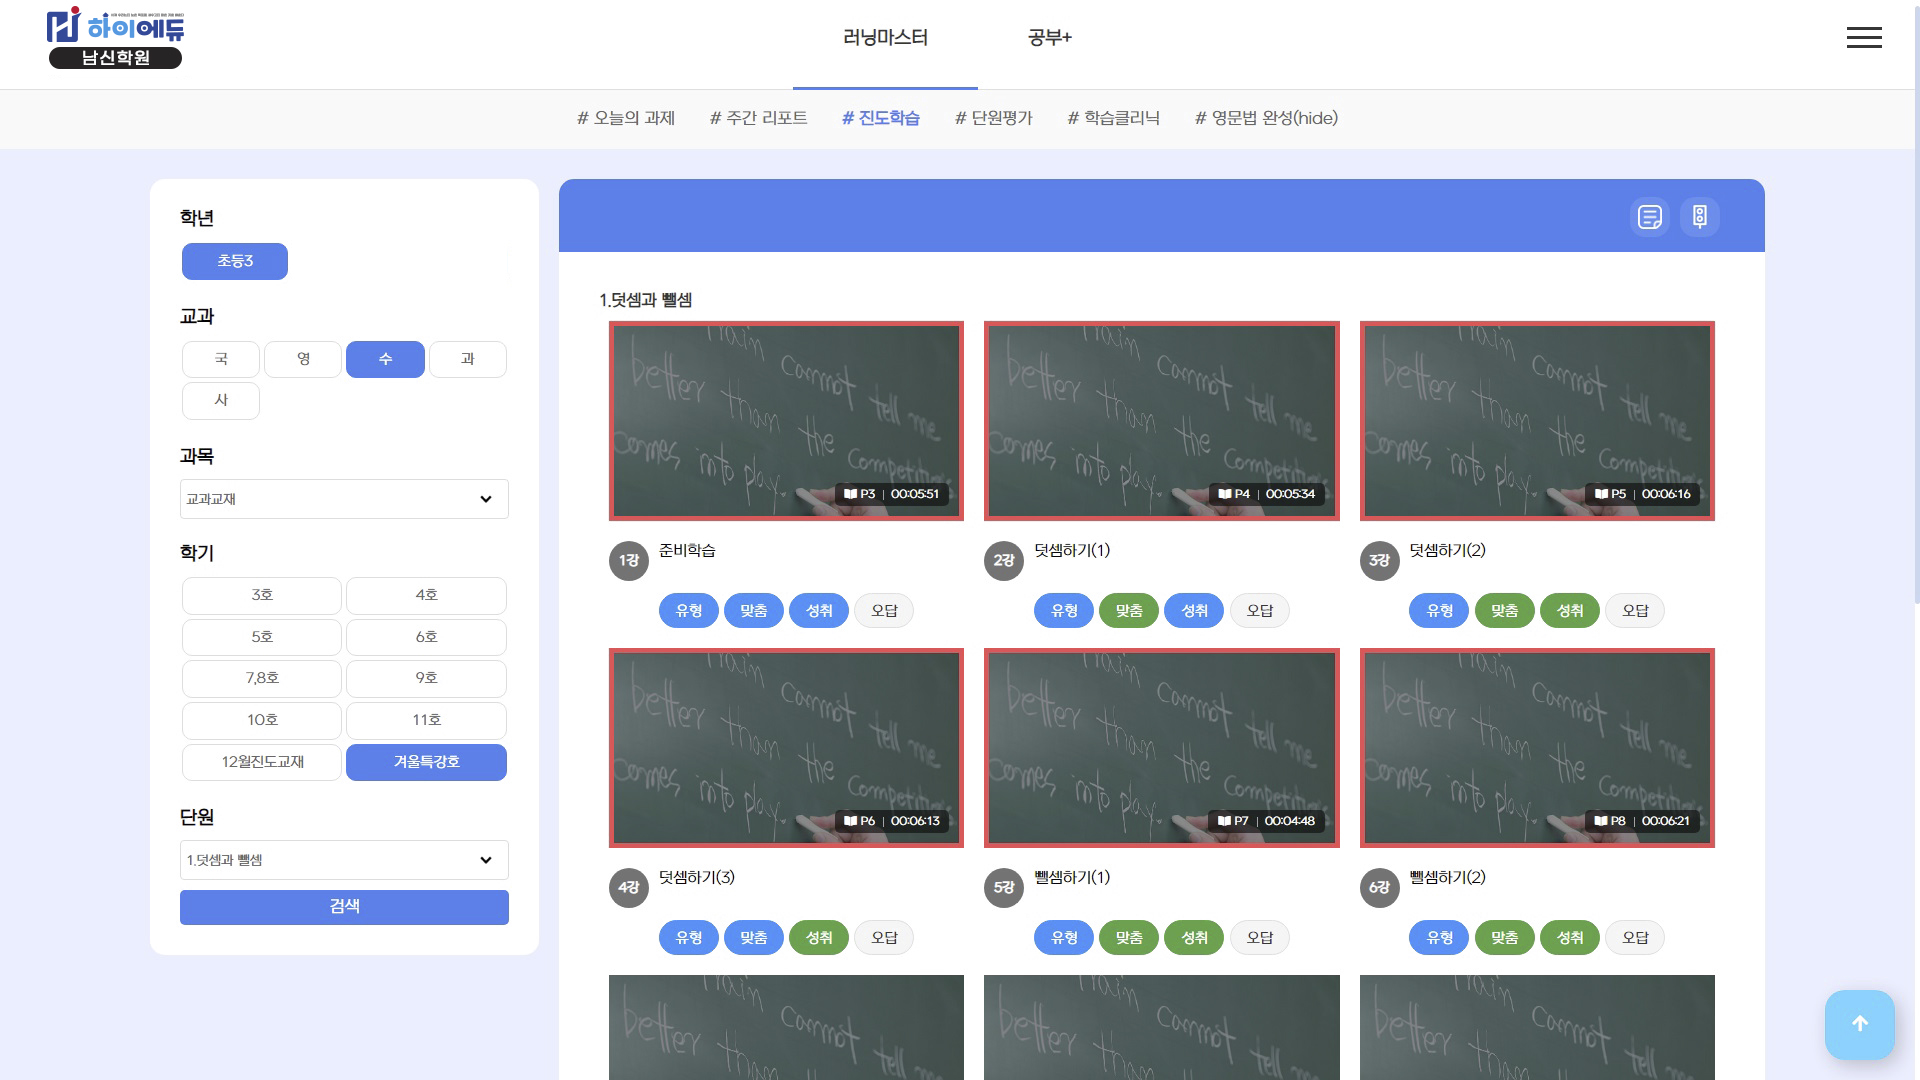Click the scroll-to-top arrow button
This screenshot has height=1080, width=1920.
coord(1860,1024)
